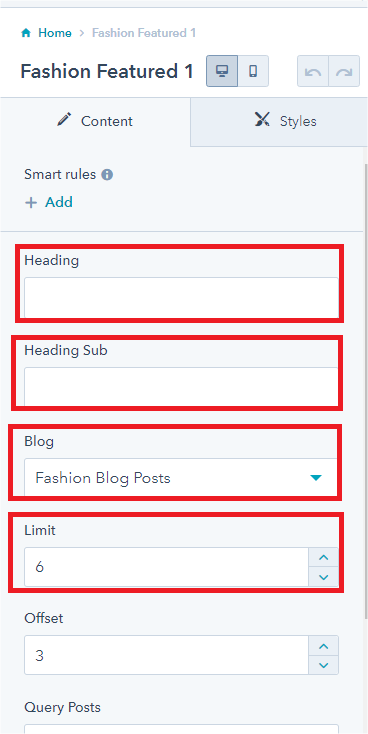
Task: Increase the Offset value with up arrow
Action: click(323, 646)
